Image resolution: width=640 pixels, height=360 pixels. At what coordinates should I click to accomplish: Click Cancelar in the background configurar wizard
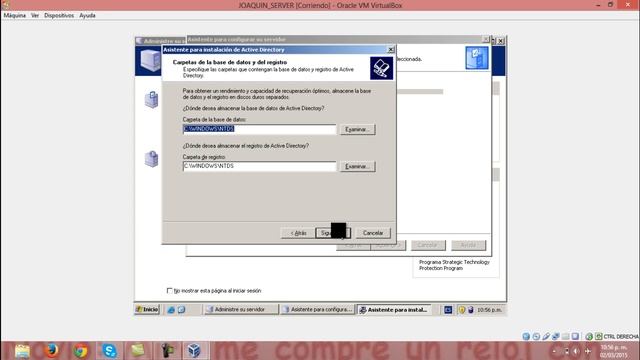click(428, 245)
